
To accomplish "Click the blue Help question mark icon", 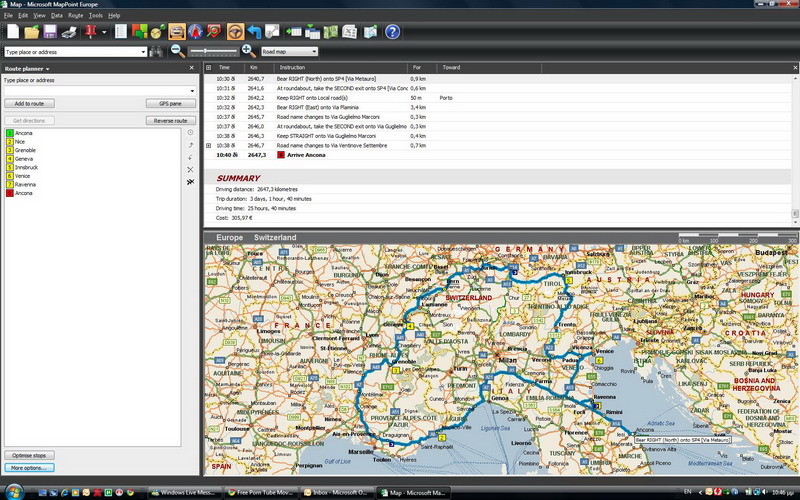I will [392, 32].
